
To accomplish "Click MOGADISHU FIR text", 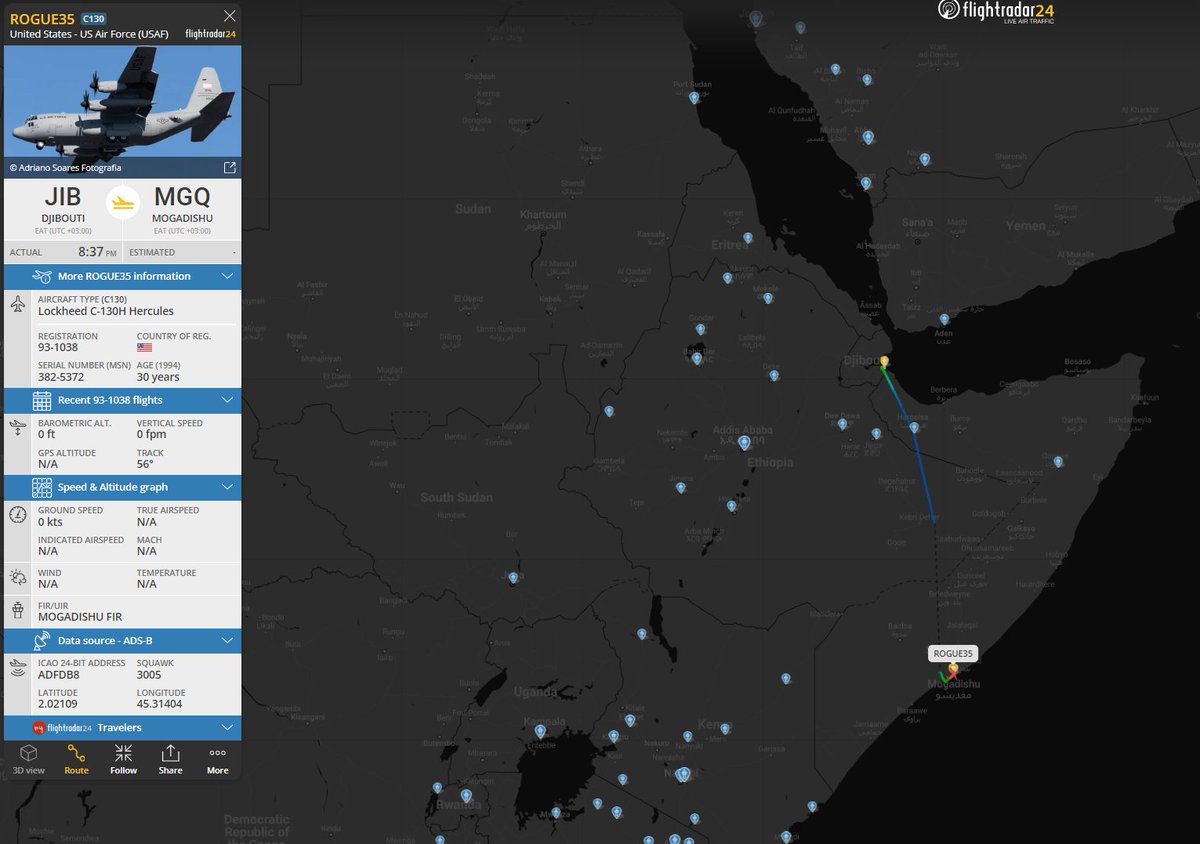I will (x=79, y=617).
